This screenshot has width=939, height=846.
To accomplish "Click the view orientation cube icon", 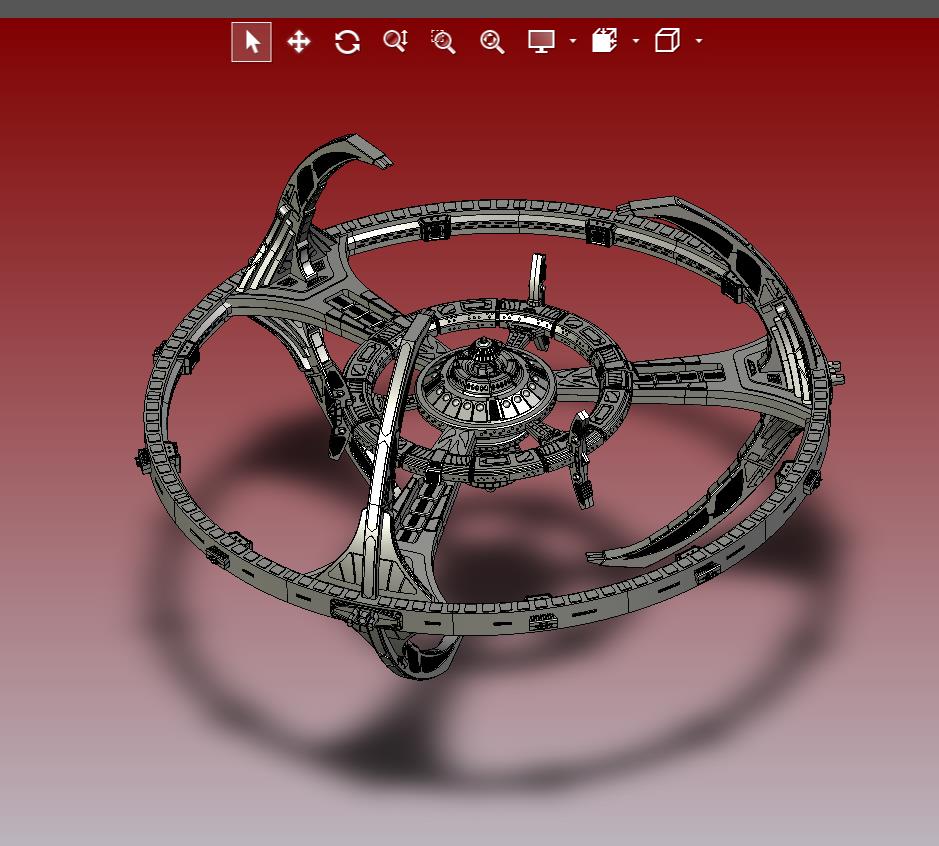I will 667,41.
